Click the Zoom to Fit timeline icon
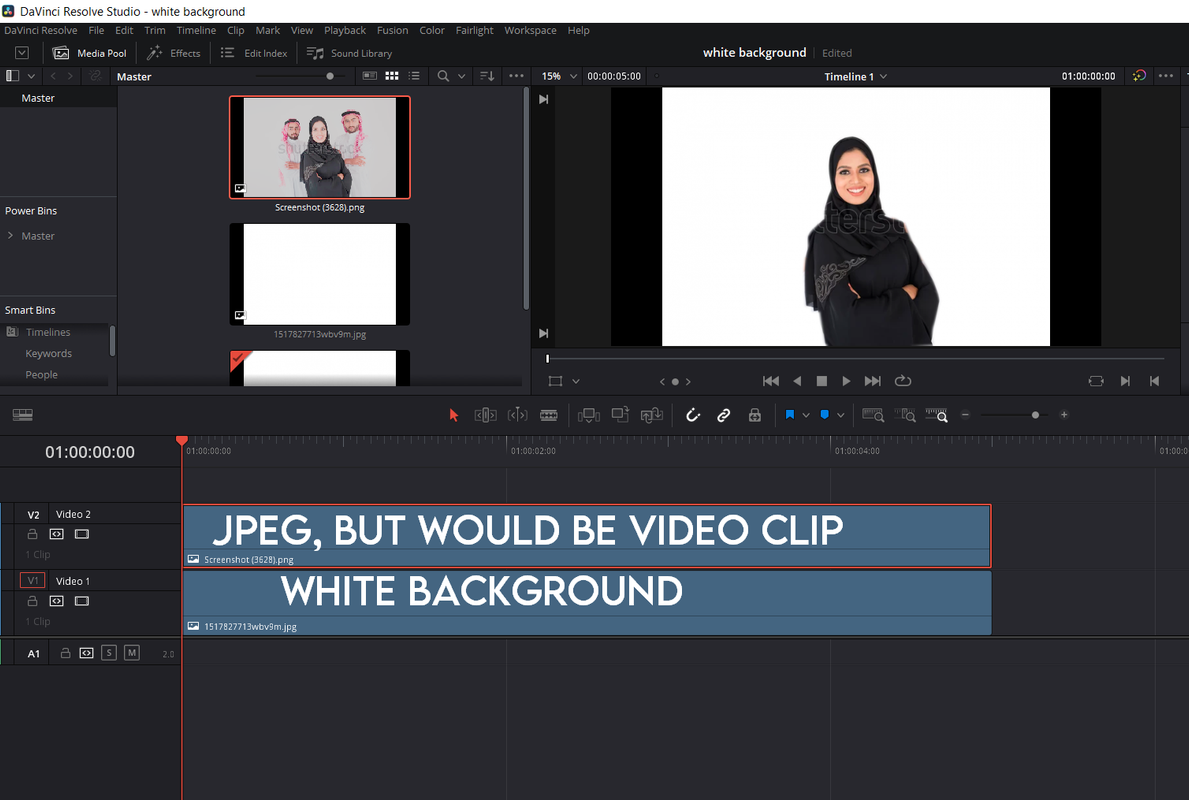Viewport: 1189px width, 800px height. [873, 415]
